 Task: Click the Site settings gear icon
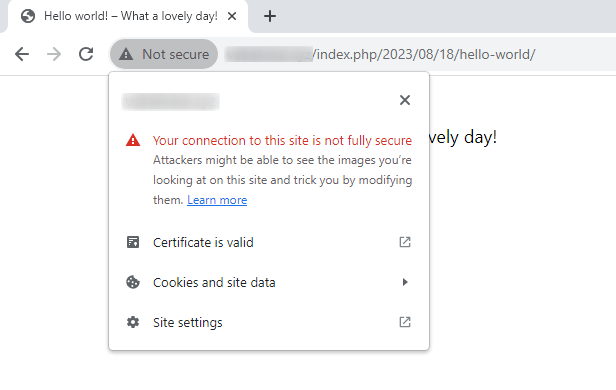133,322
